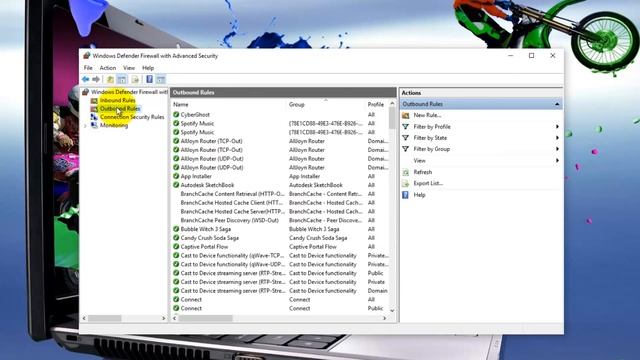Open the File menu
Image resolution: width=640 pixels, height=360 pixels.
(88, 68)
